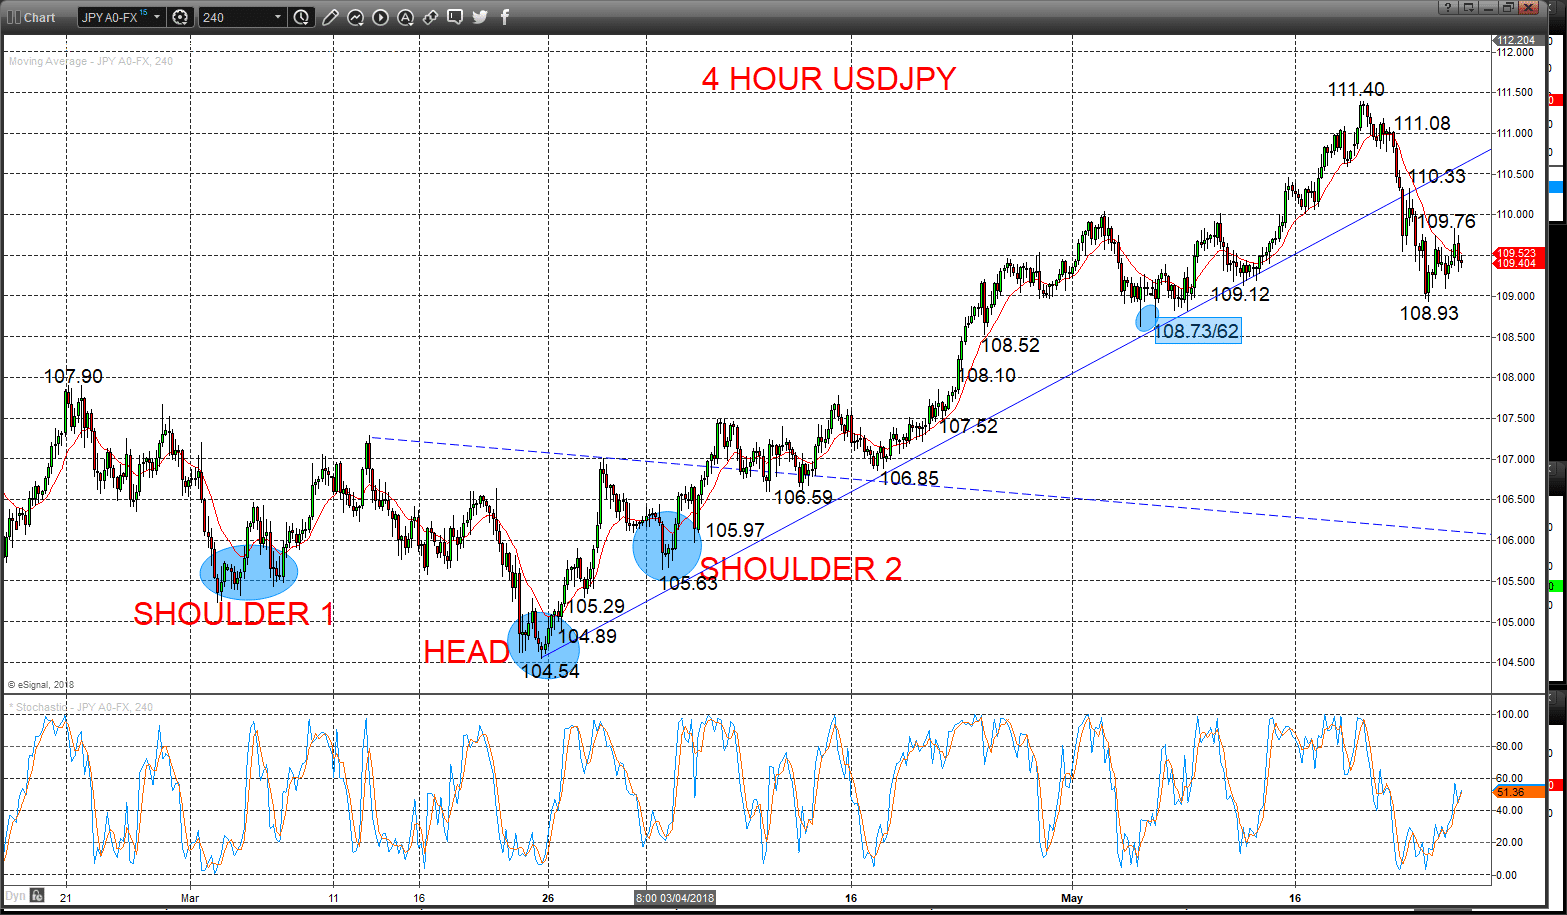
Task: Click the 108.93 price label
Action: (1429, 313)
